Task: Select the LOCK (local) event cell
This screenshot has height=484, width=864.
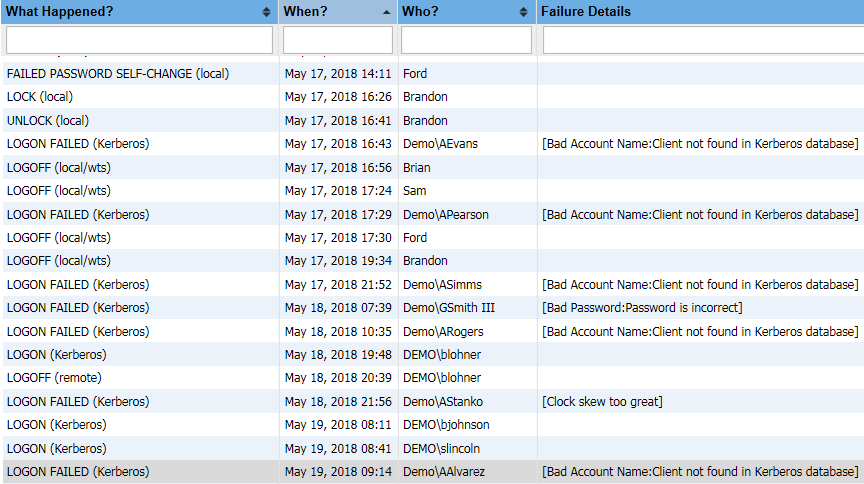Action: click(40, 97)
